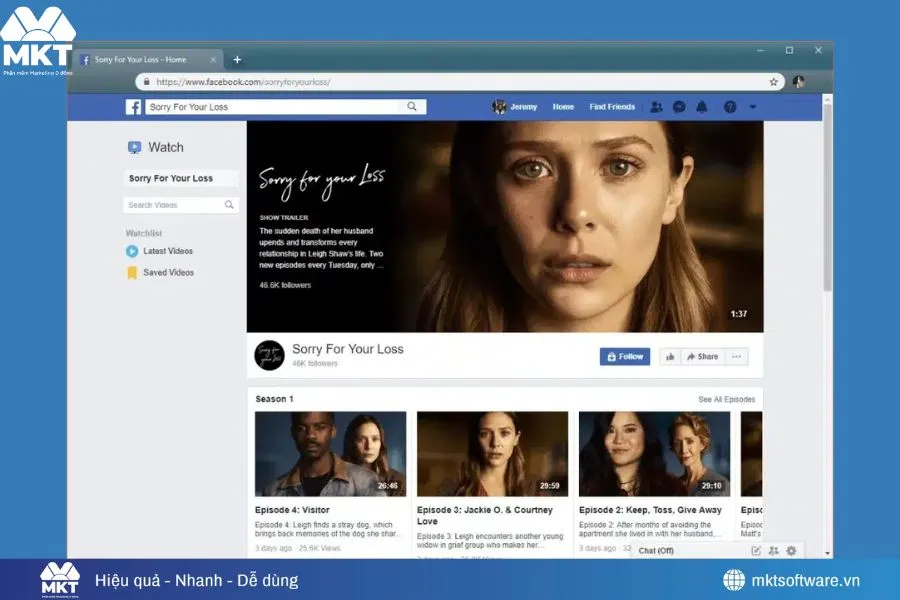Click the Help question mark icon
Screen dimensions: 900x600
(x=728, y=106)
